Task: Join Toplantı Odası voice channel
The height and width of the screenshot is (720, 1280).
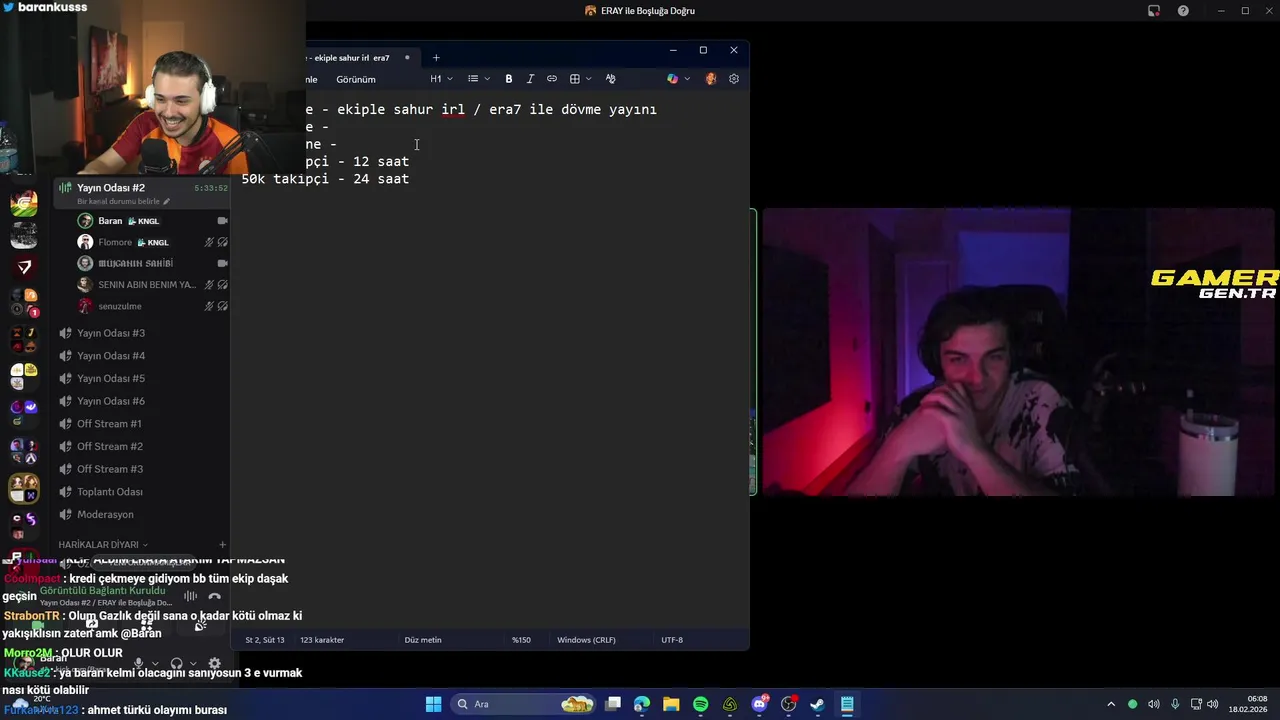Action: point(110,492)
